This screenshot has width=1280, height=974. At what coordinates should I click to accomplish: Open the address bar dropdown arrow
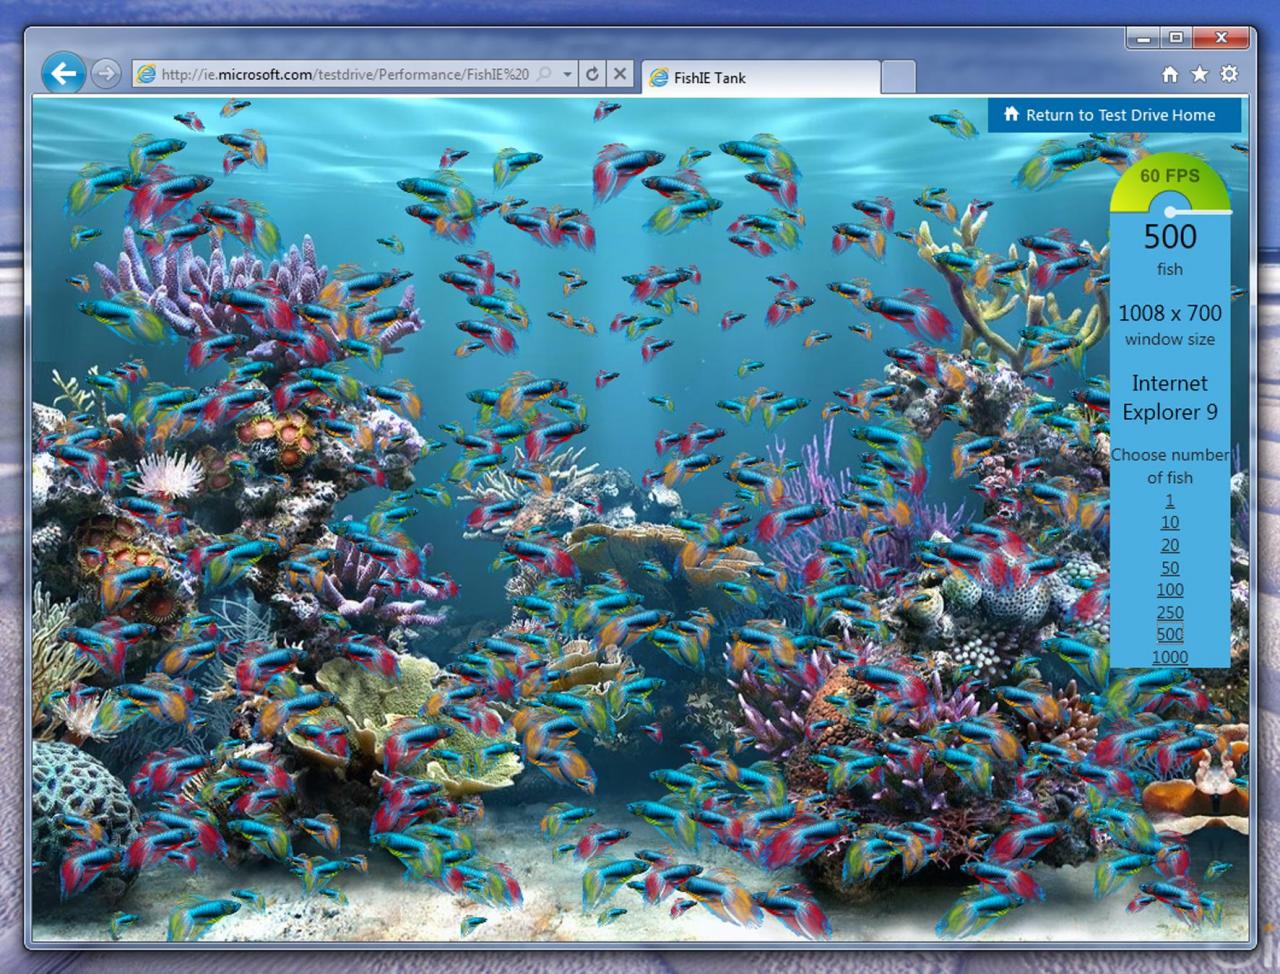pos(567,74)
